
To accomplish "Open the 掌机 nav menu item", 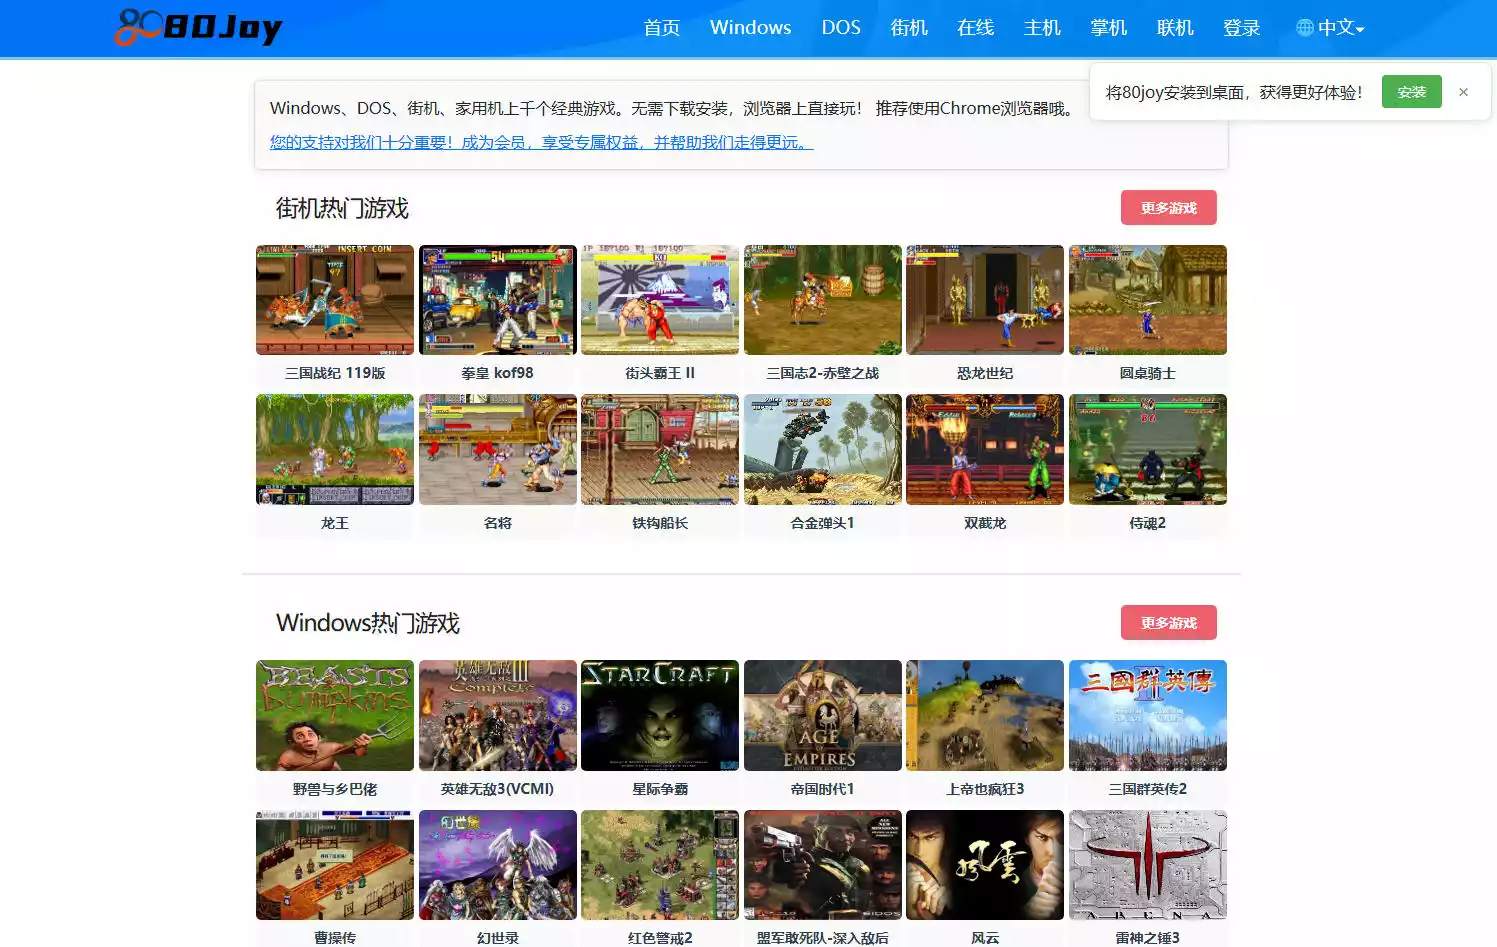I will point(1109,28).
